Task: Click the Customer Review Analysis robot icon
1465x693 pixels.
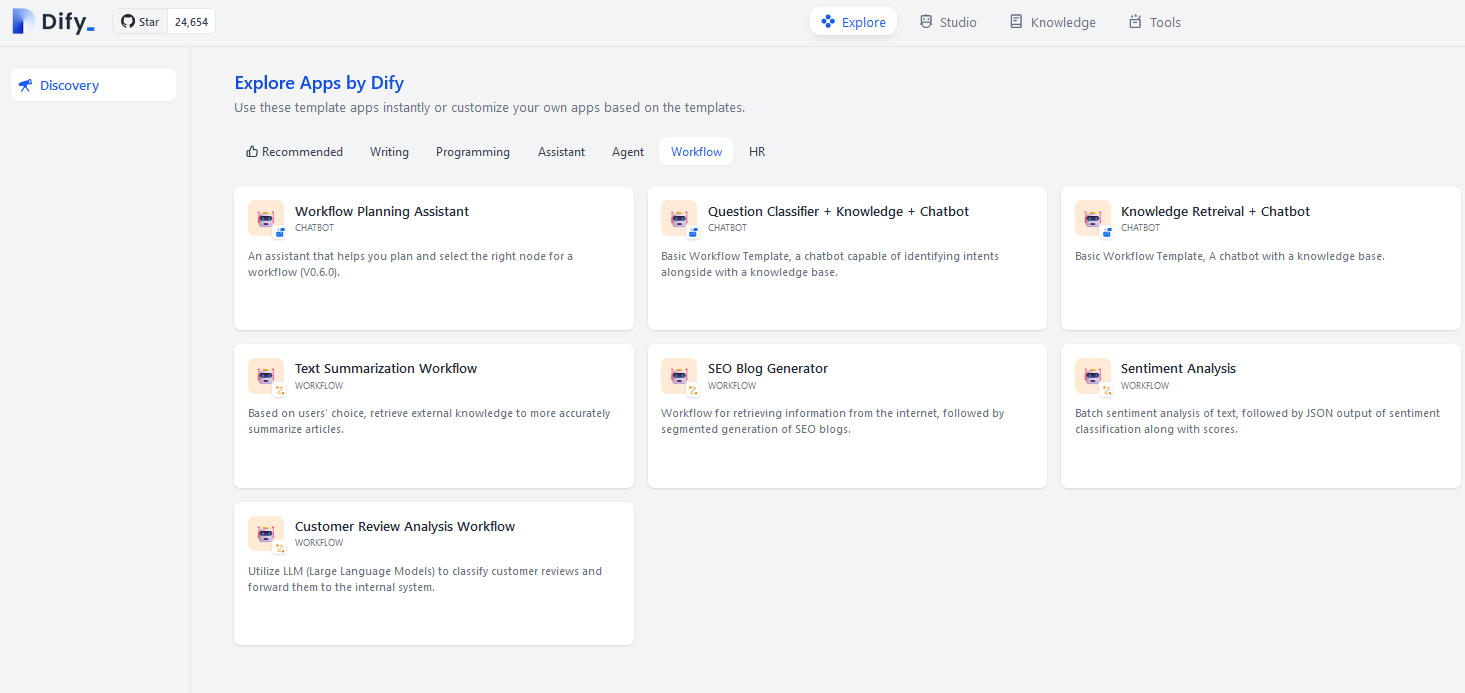Action: [265, 533]
